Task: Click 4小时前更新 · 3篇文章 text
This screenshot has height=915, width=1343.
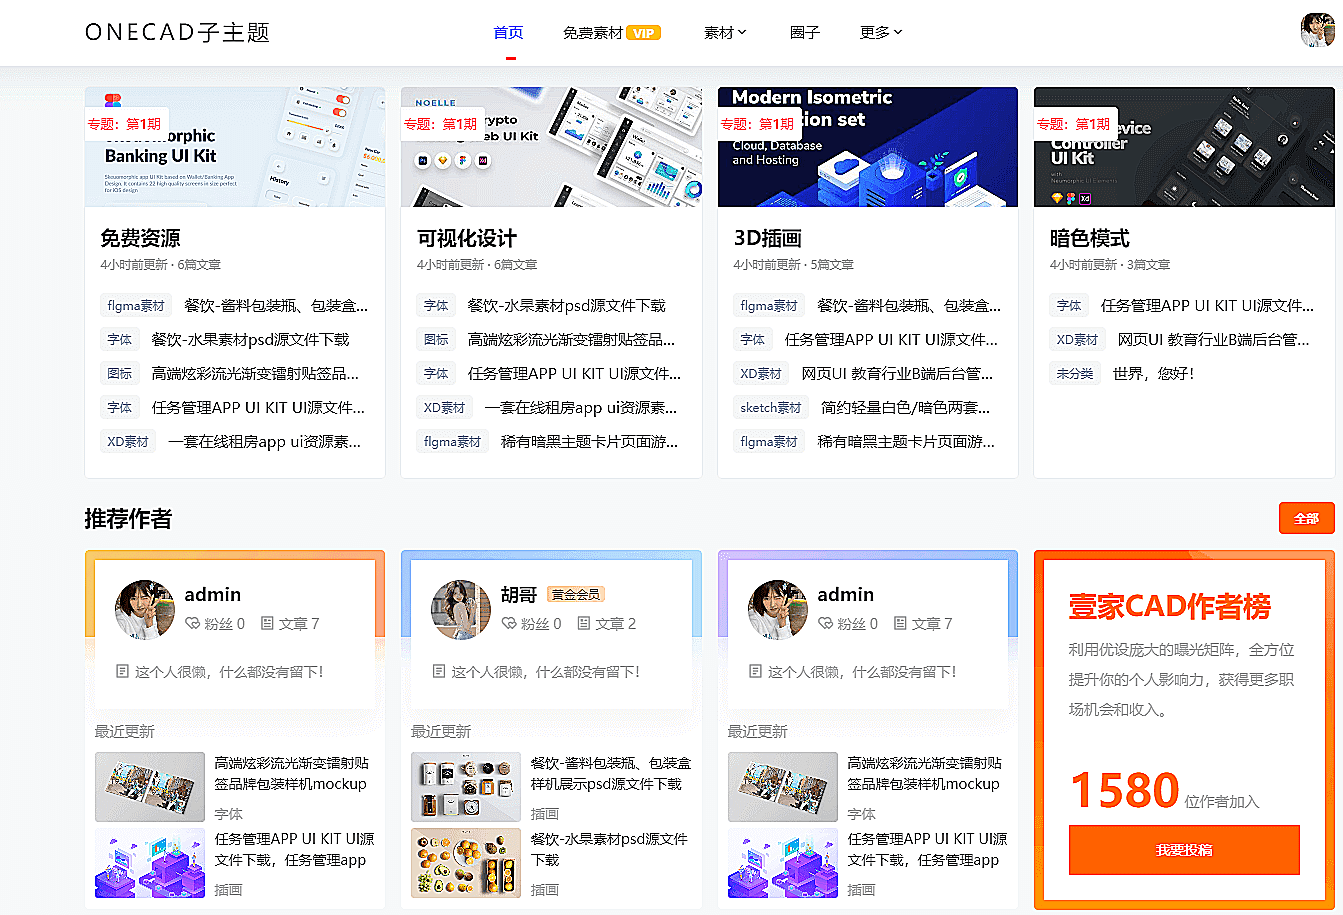Action: point(1110,265)
